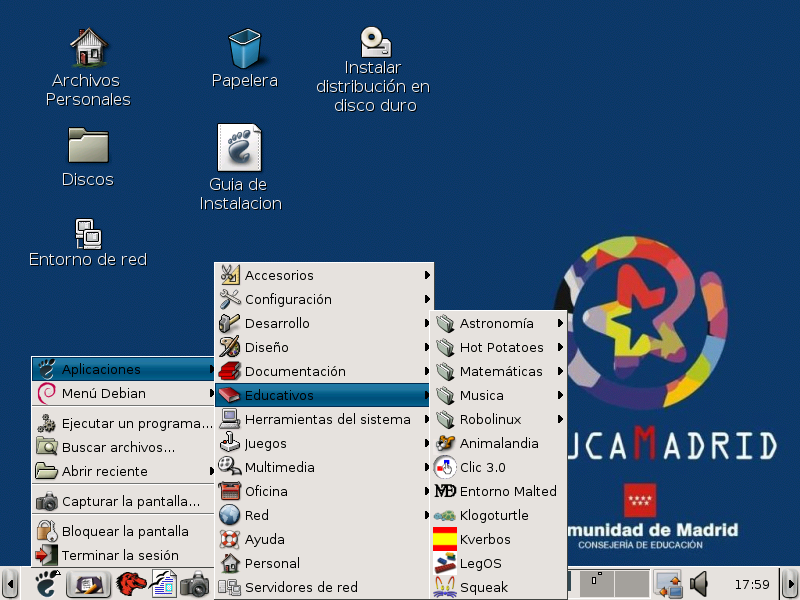Click the camera screenshot launcher in panel
This screenshot has height=600, width=800.
coord(194,585)
